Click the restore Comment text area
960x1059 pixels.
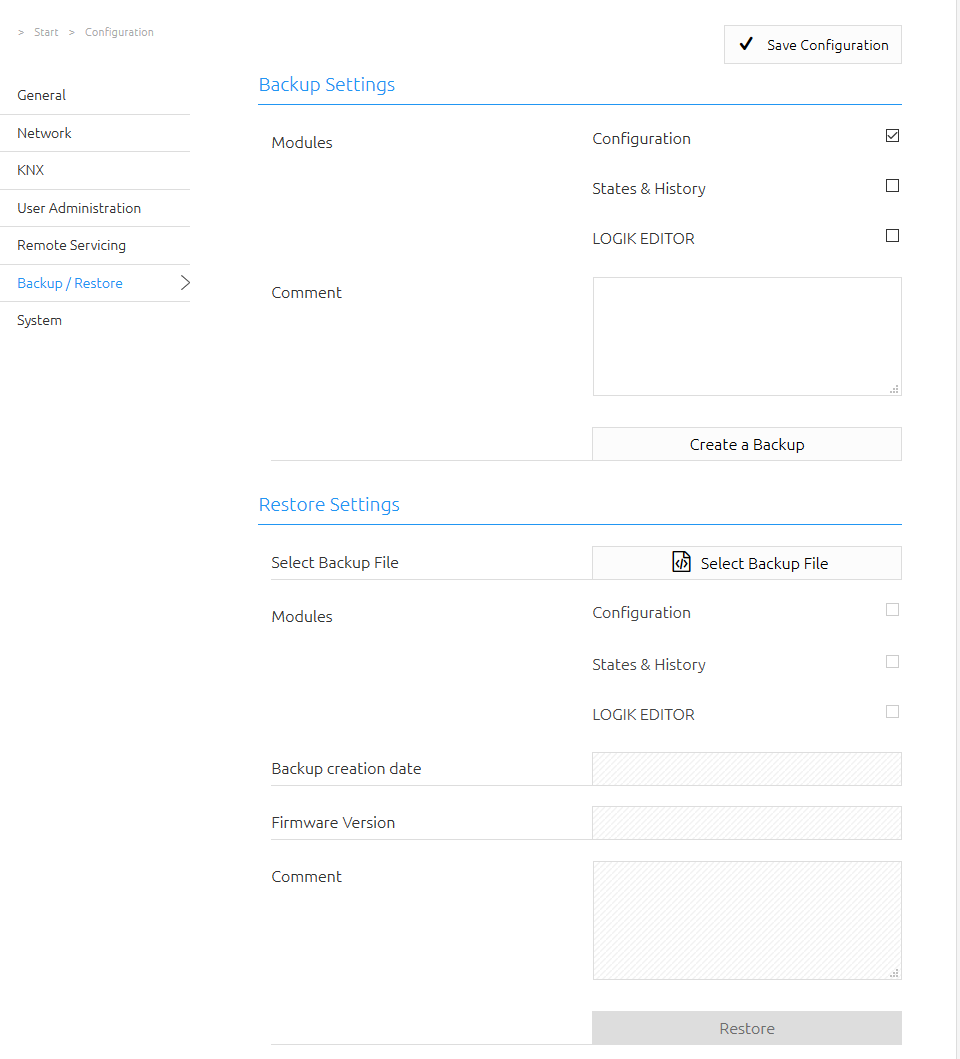pyautogui.click(x=747, y=921)
